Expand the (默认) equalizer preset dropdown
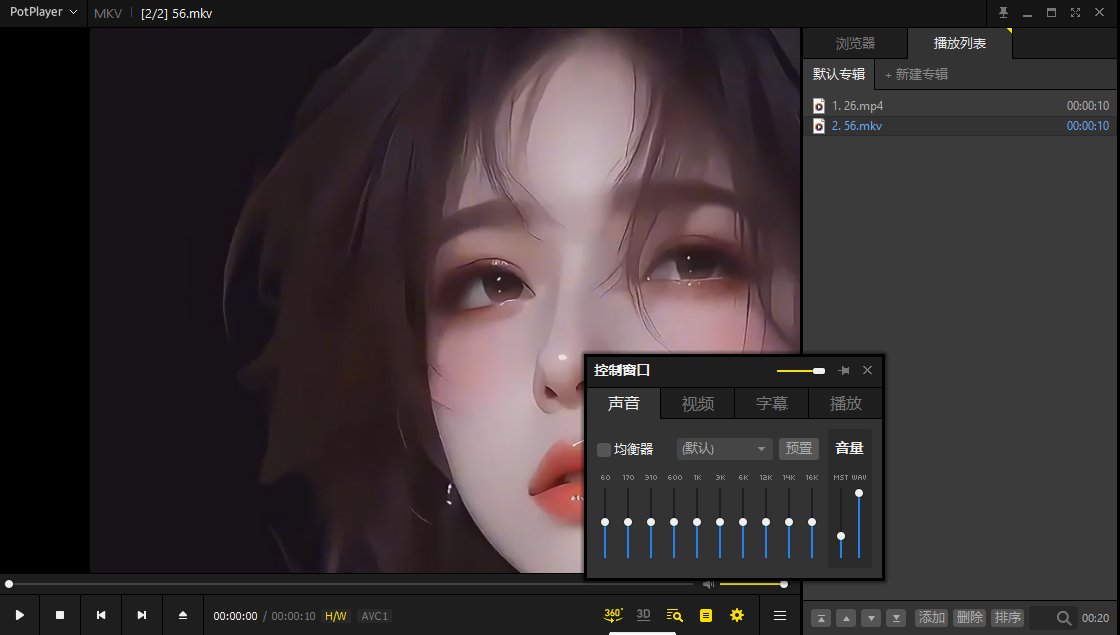The image size is (1120, 635). [724, 449]
